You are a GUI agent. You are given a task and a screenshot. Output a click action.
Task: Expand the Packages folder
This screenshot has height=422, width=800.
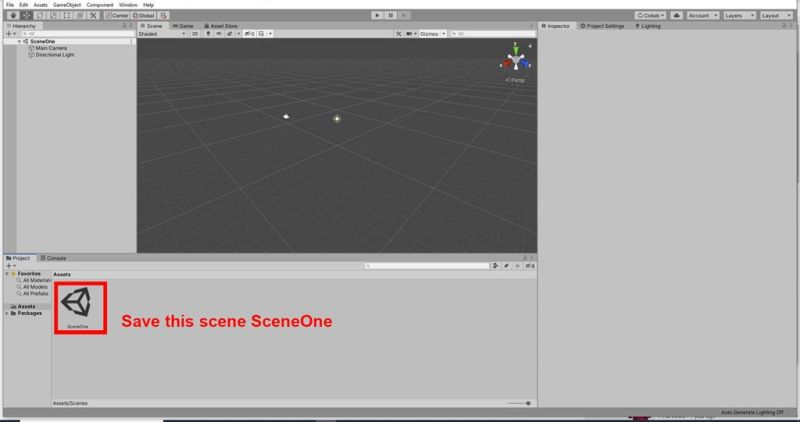point(7,313)
